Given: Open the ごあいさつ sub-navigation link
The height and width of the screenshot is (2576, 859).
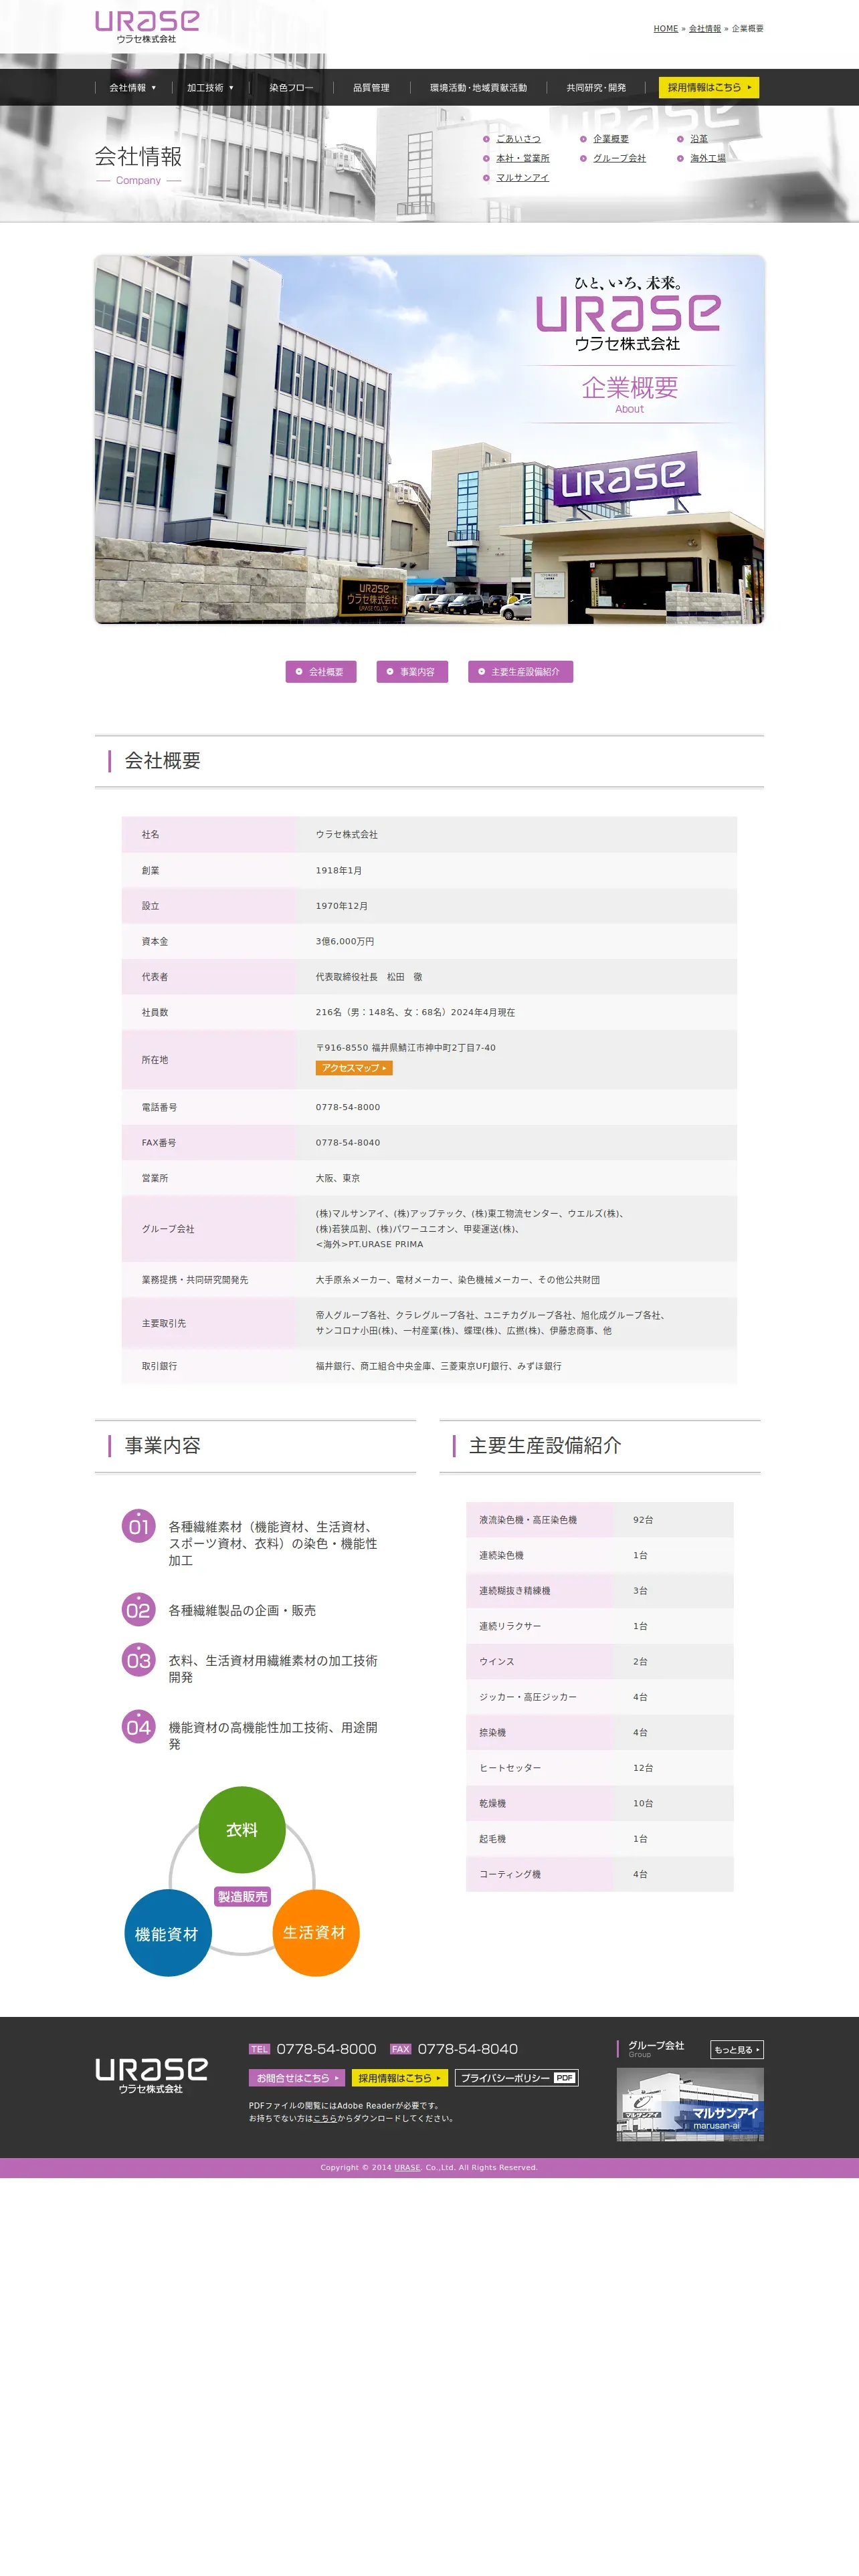Looking at the screenshot, I should (x=518, y=139).
